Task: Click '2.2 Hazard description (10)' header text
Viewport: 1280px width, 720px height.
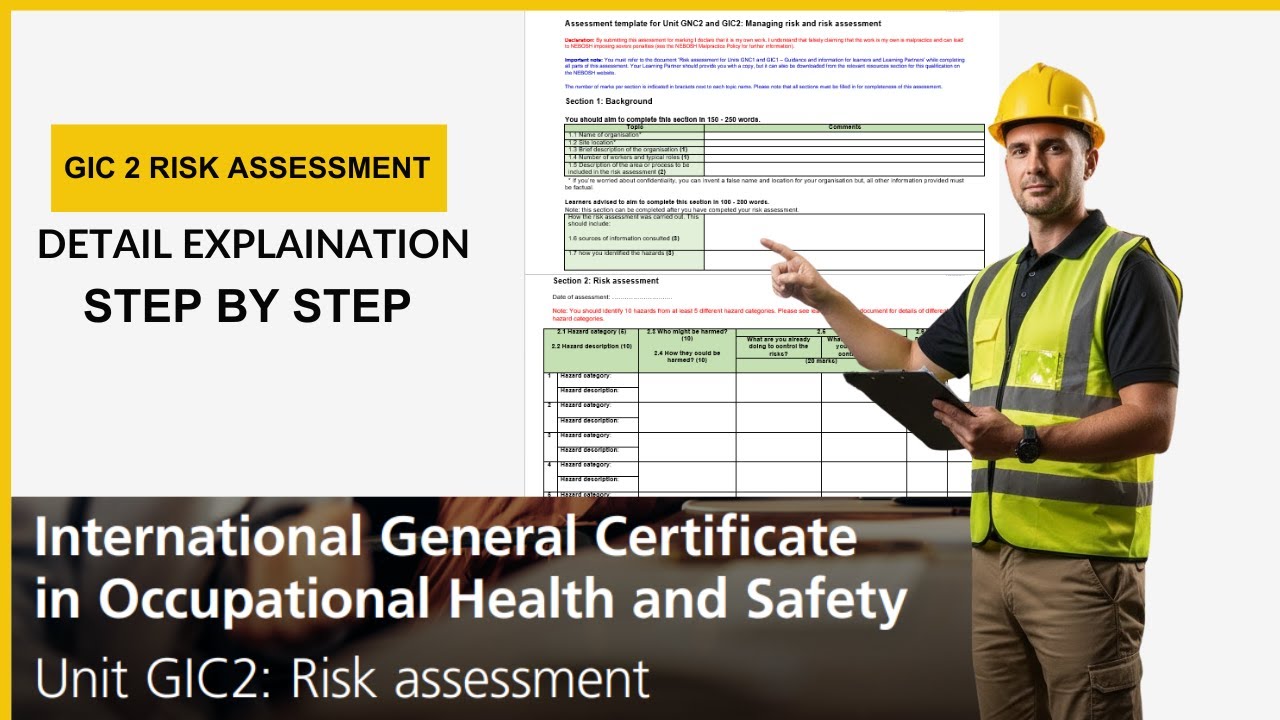Action: click(592, 346)
